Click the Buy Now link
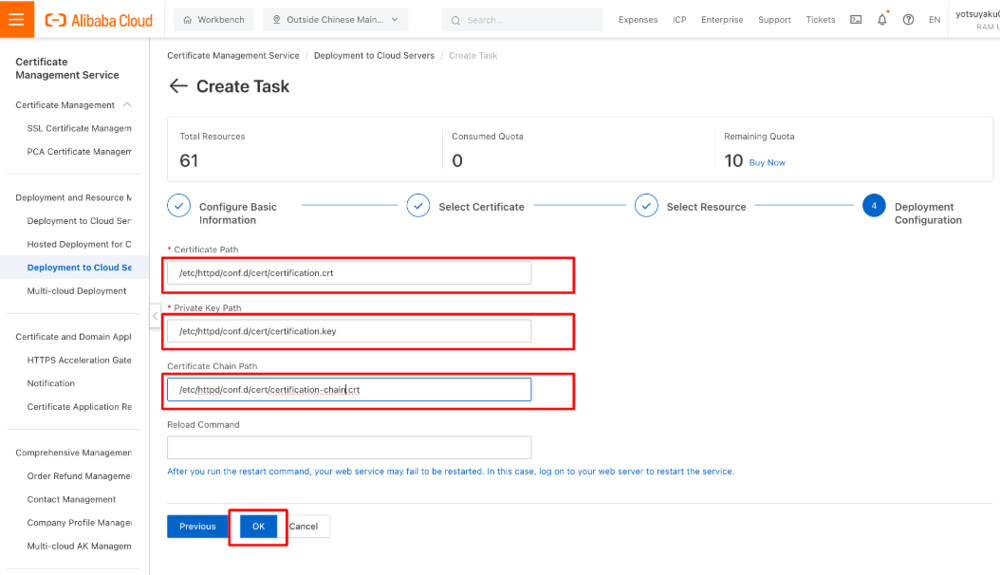 [767, 163]
